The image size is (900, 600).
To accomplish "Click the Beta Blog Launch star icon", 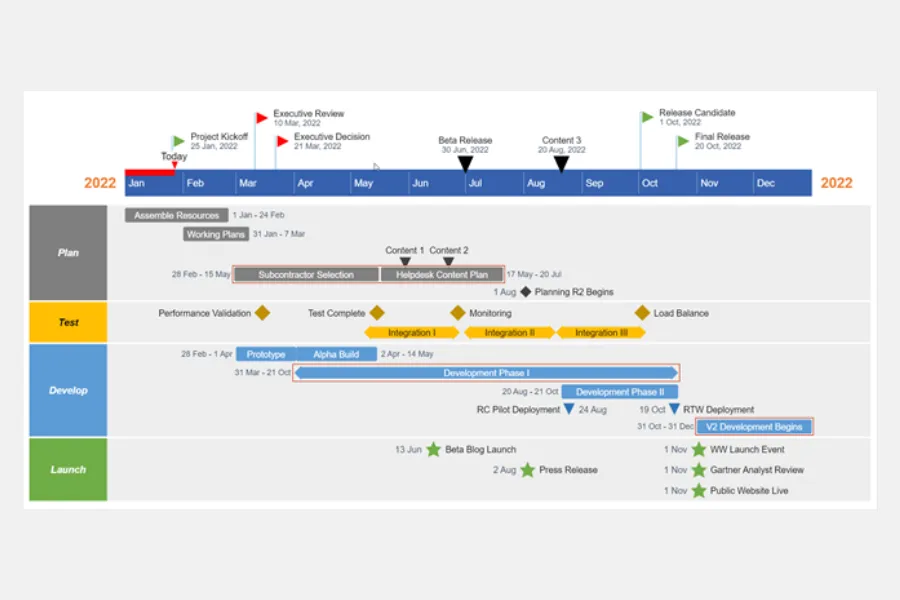I will 432,450.
